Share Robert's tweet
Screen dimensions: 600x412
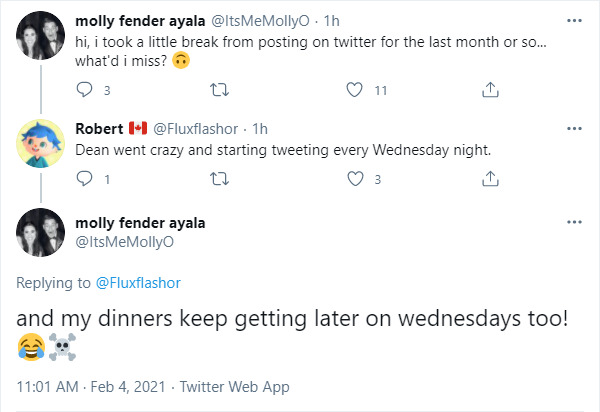490,179
